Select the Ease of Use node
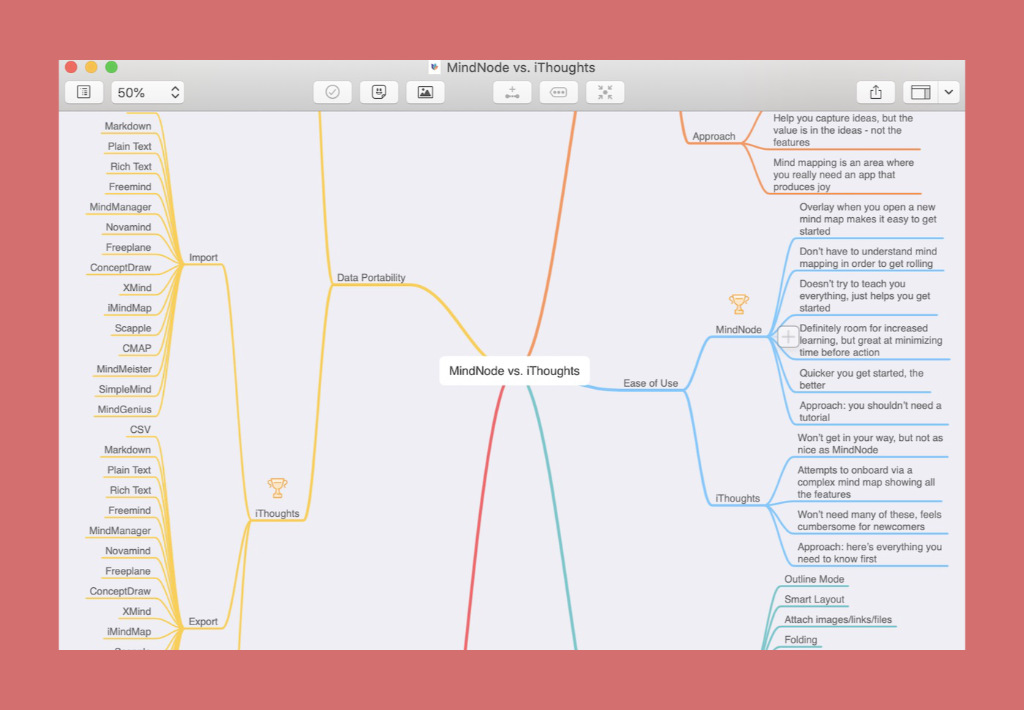Image resolution: width=1024 pixels, height=710 pixels. [650, 383]
